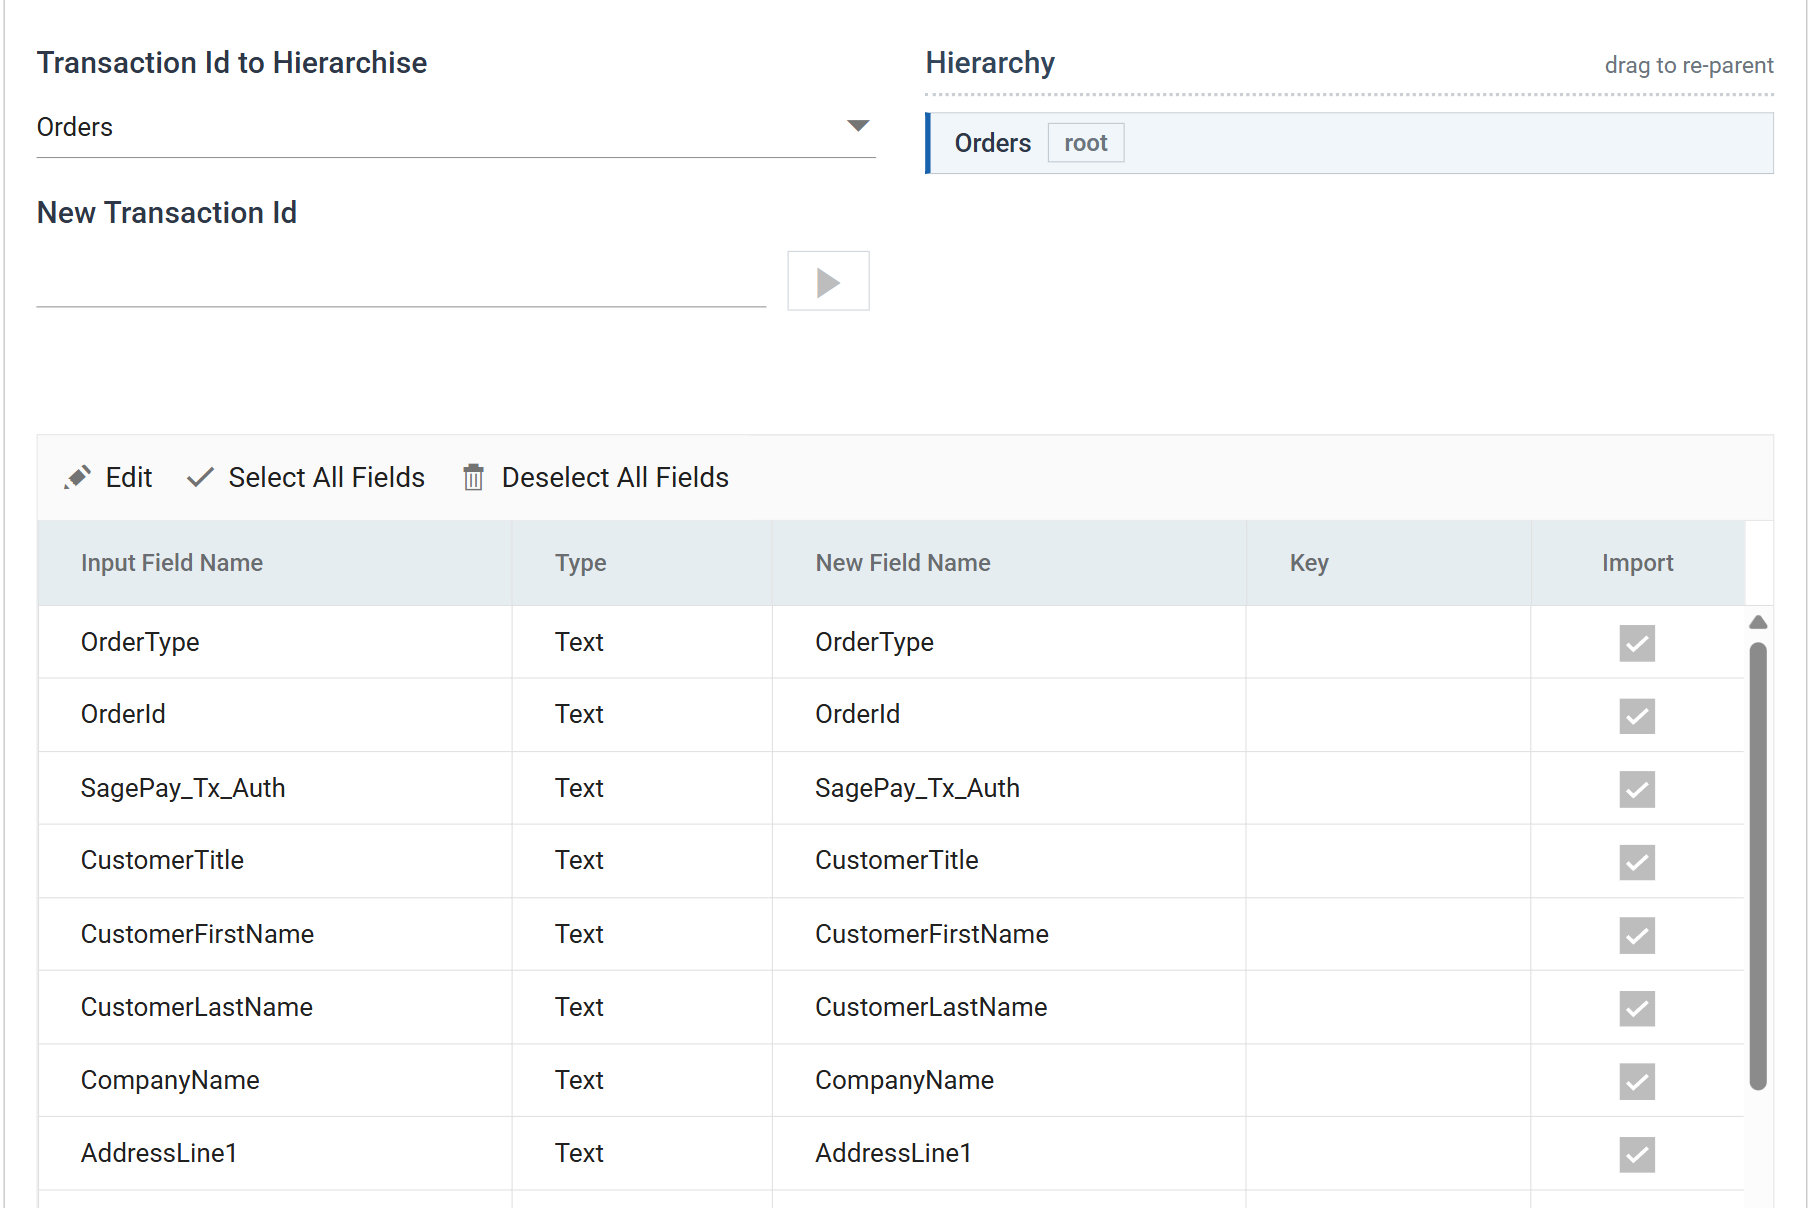Click New Field Name cell CustomerFirstName
1810x1208 pixels.
pyautogui.click(x=1009, y=934)
